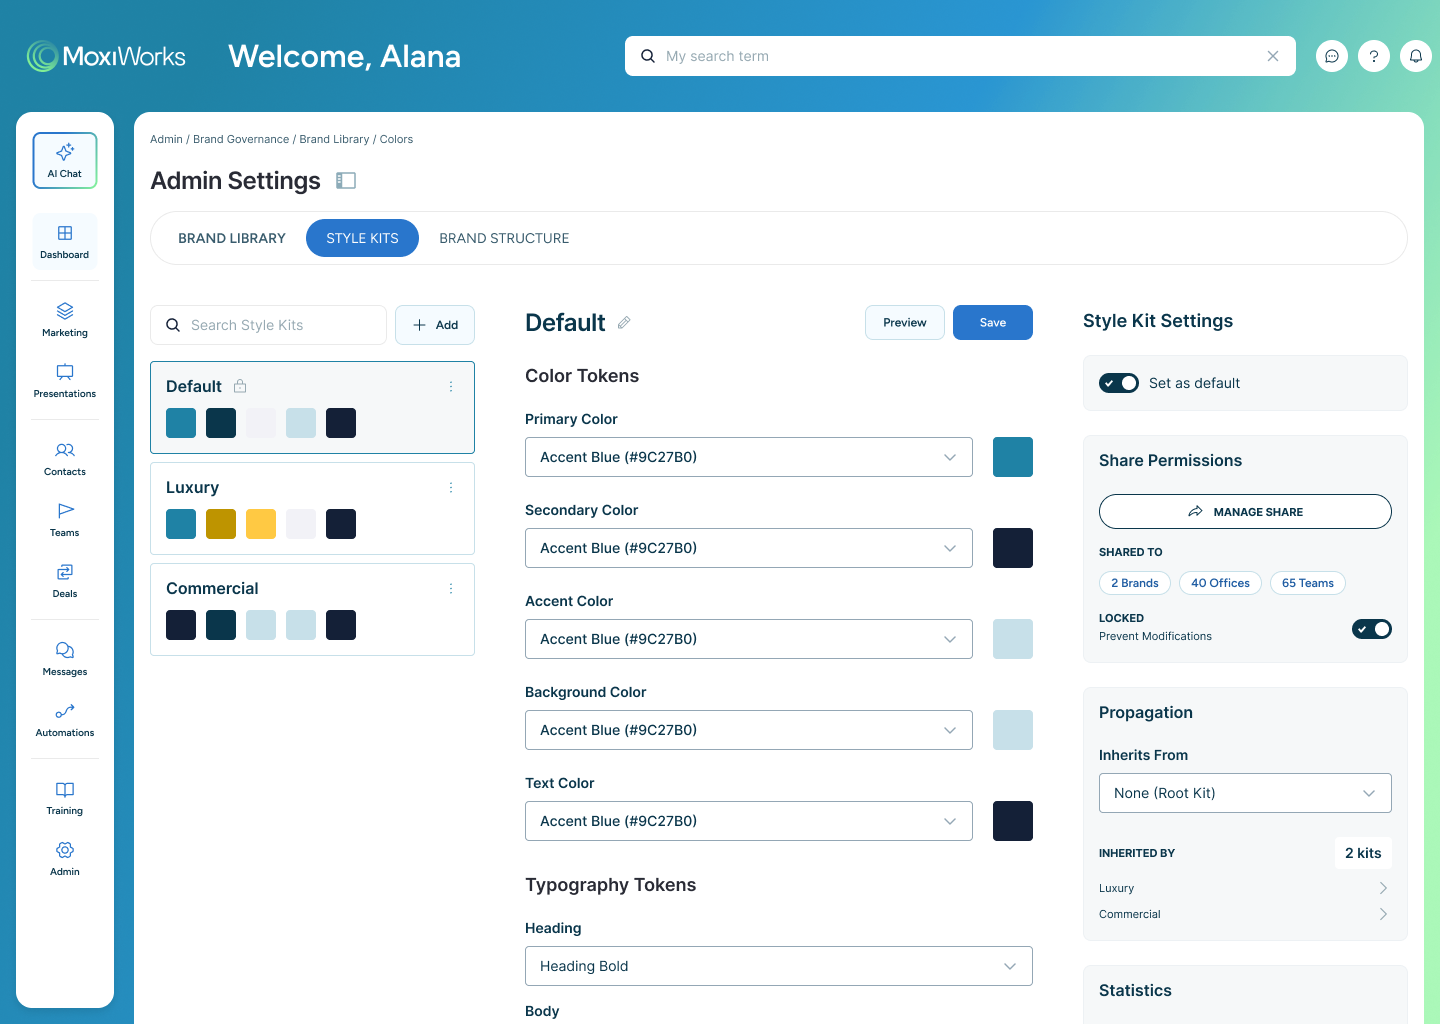Click Accent Color swatch
Image resolution: width=1440 pixels, height=1024 pixels.
(1013, 639)
